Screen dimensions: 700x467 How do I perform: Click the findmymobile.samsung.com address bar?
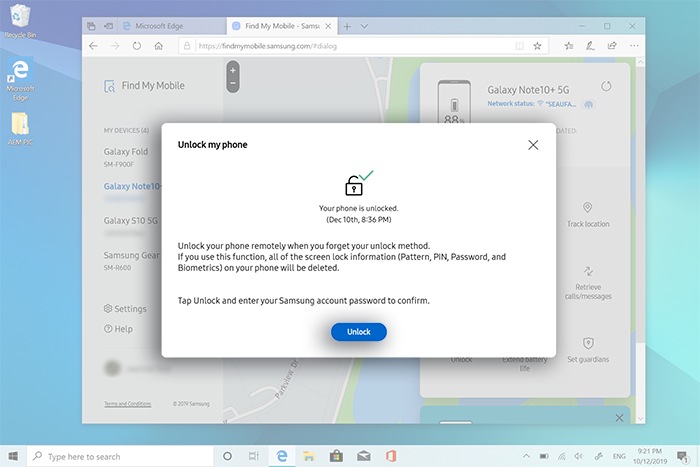click(x=348, y=46)
